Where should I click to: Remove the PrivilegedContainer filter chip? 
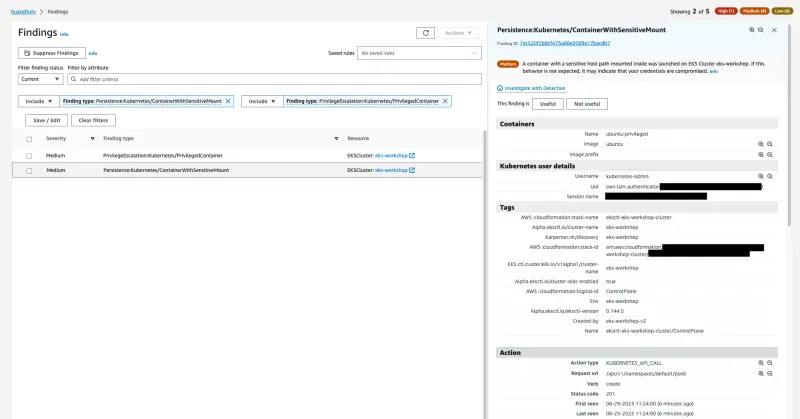click(x=447, y=101)
